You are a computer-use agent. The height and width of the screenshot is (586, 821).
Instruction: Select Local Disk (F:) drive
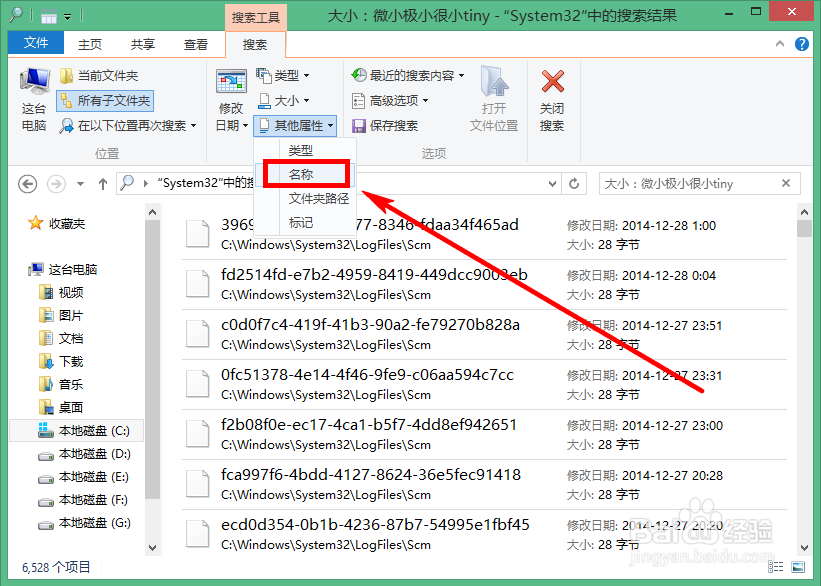pos(84,500)
